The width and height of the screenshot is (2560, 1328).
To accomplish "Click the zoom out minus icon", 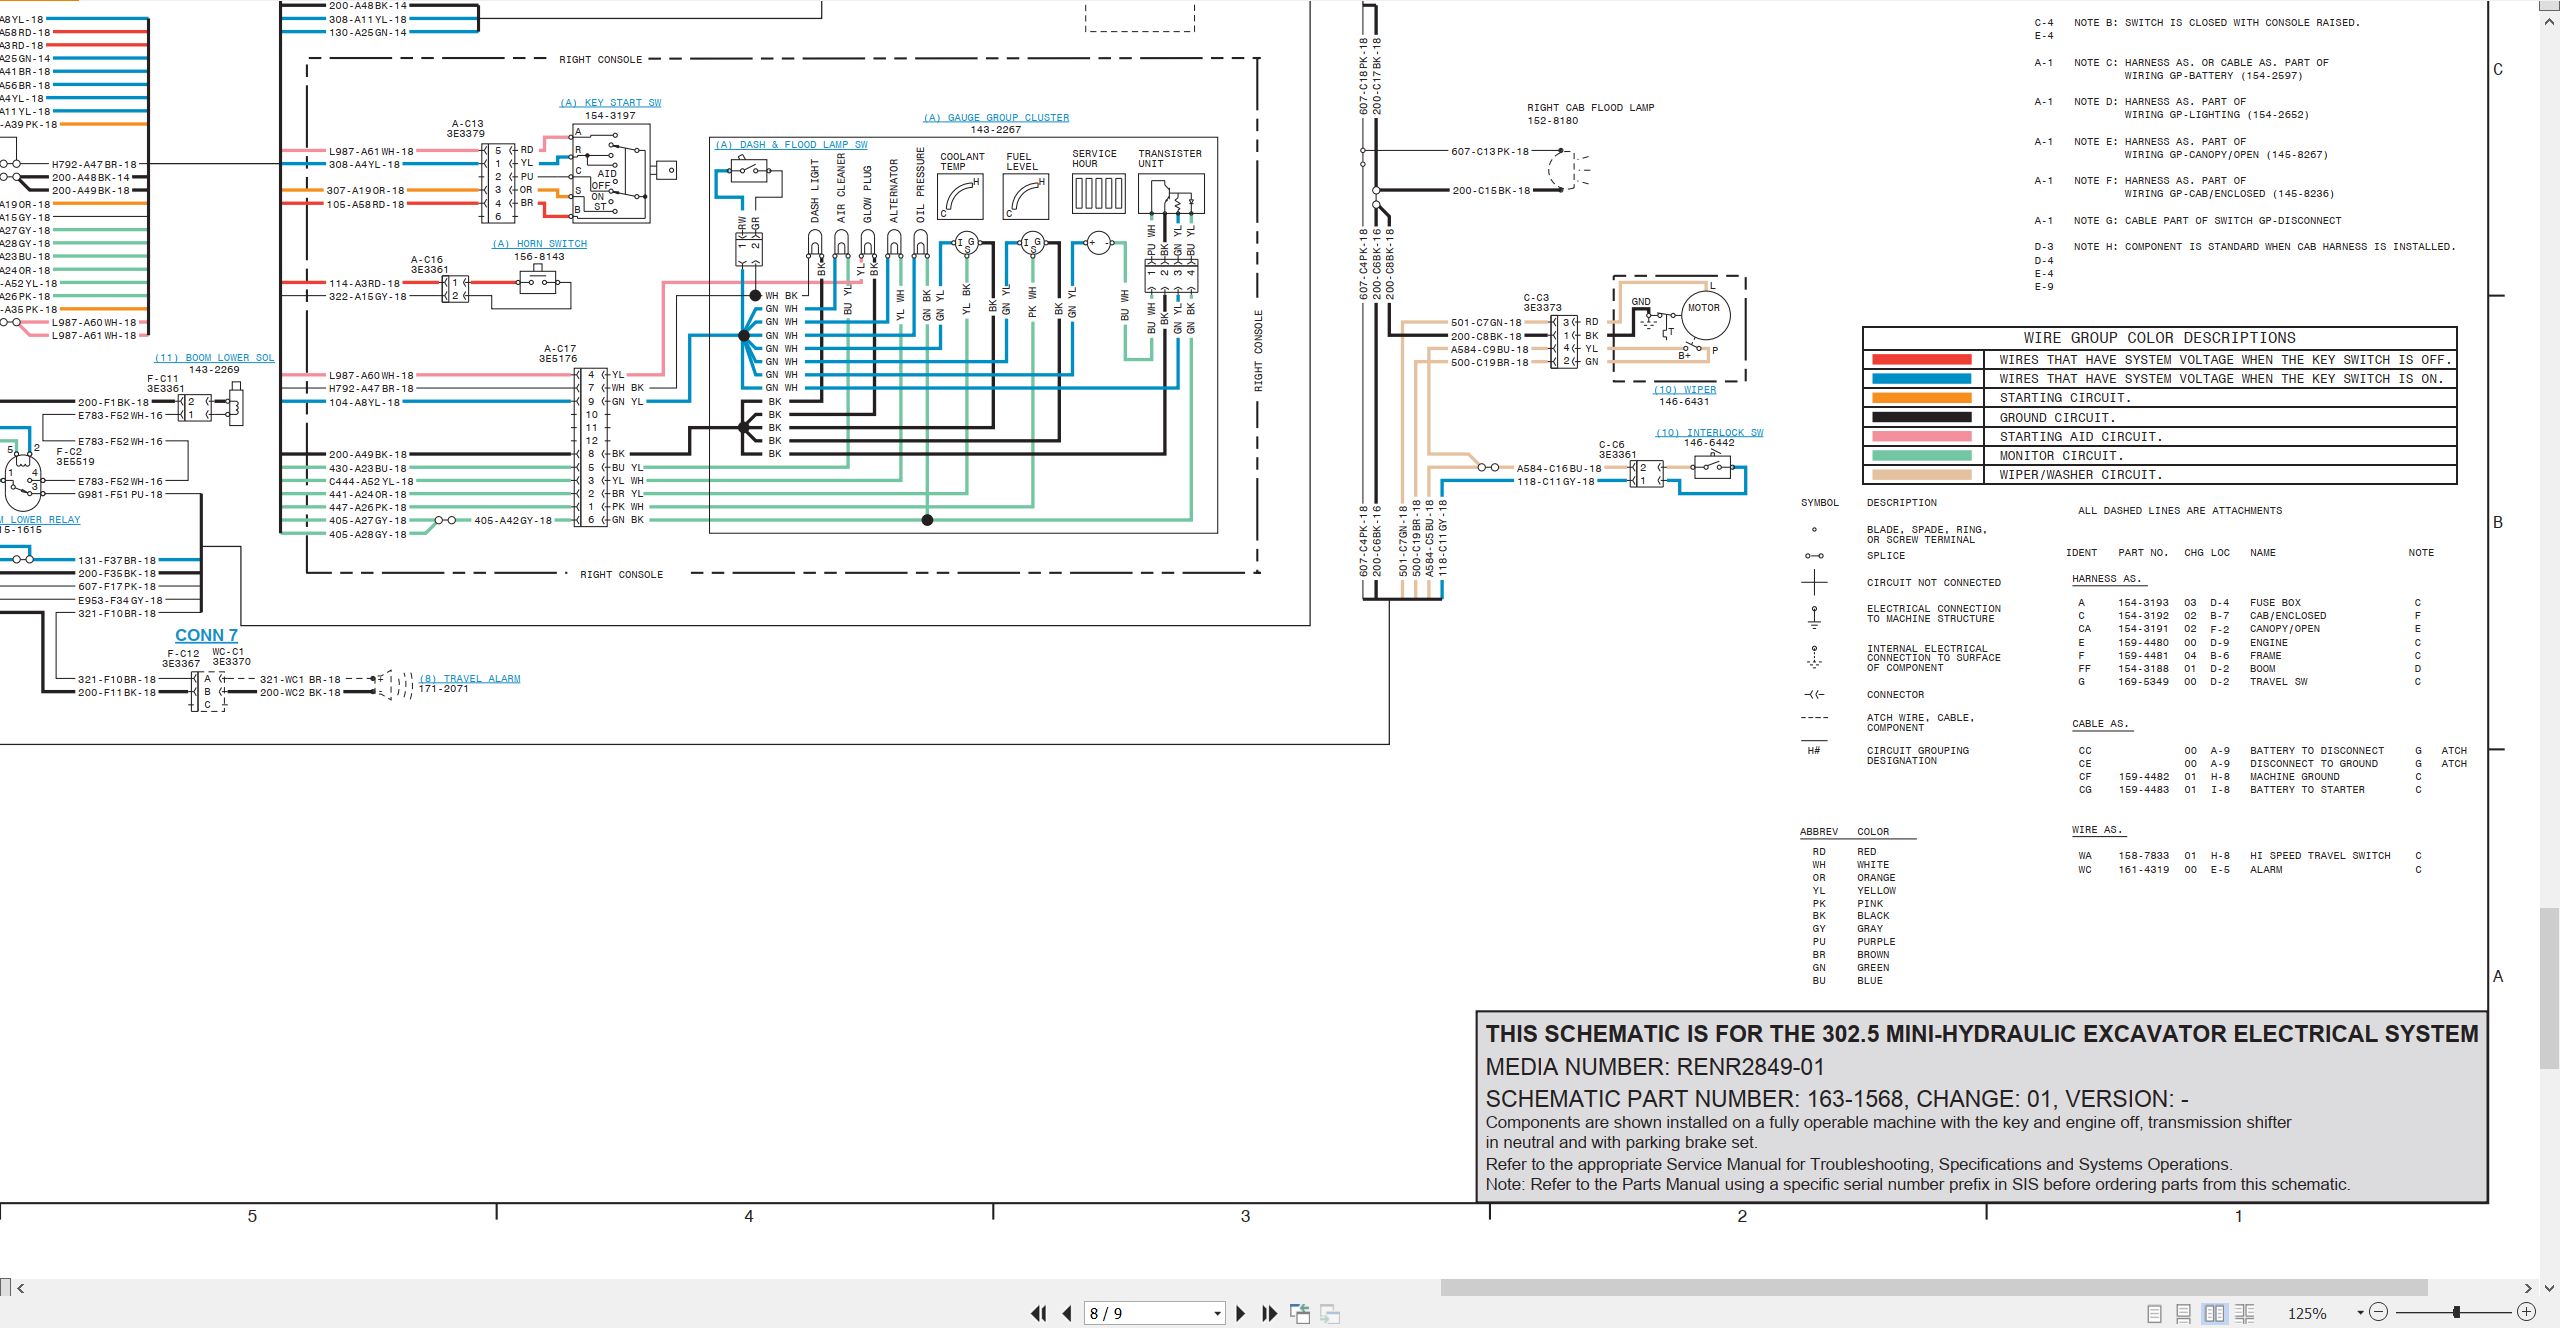I will pyautogui.click(x=2379, y=1312).
